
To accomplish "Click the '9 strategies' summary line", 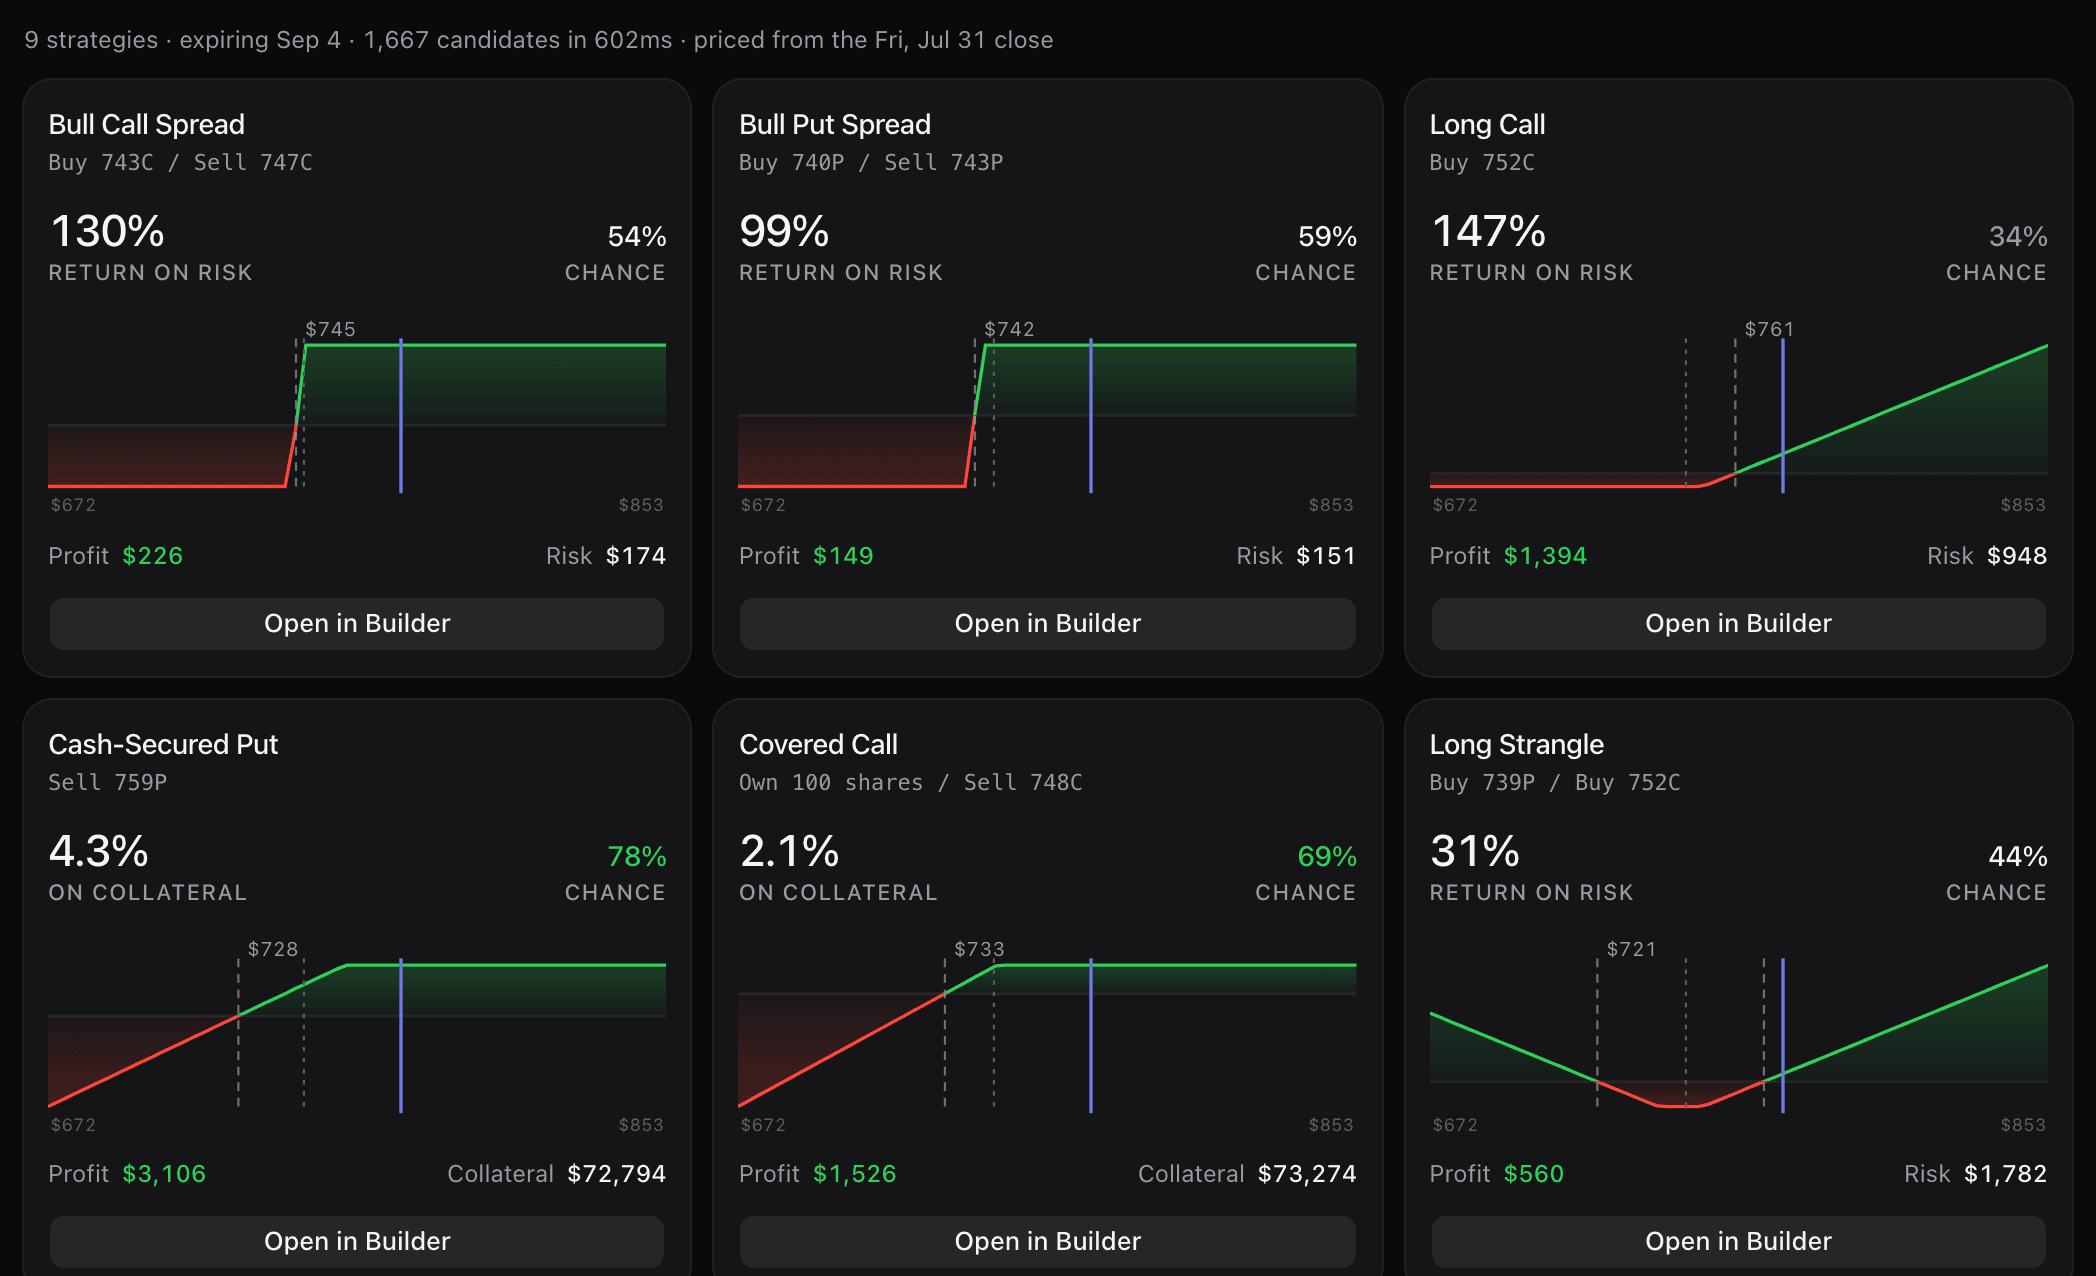I will coord(539,40).
